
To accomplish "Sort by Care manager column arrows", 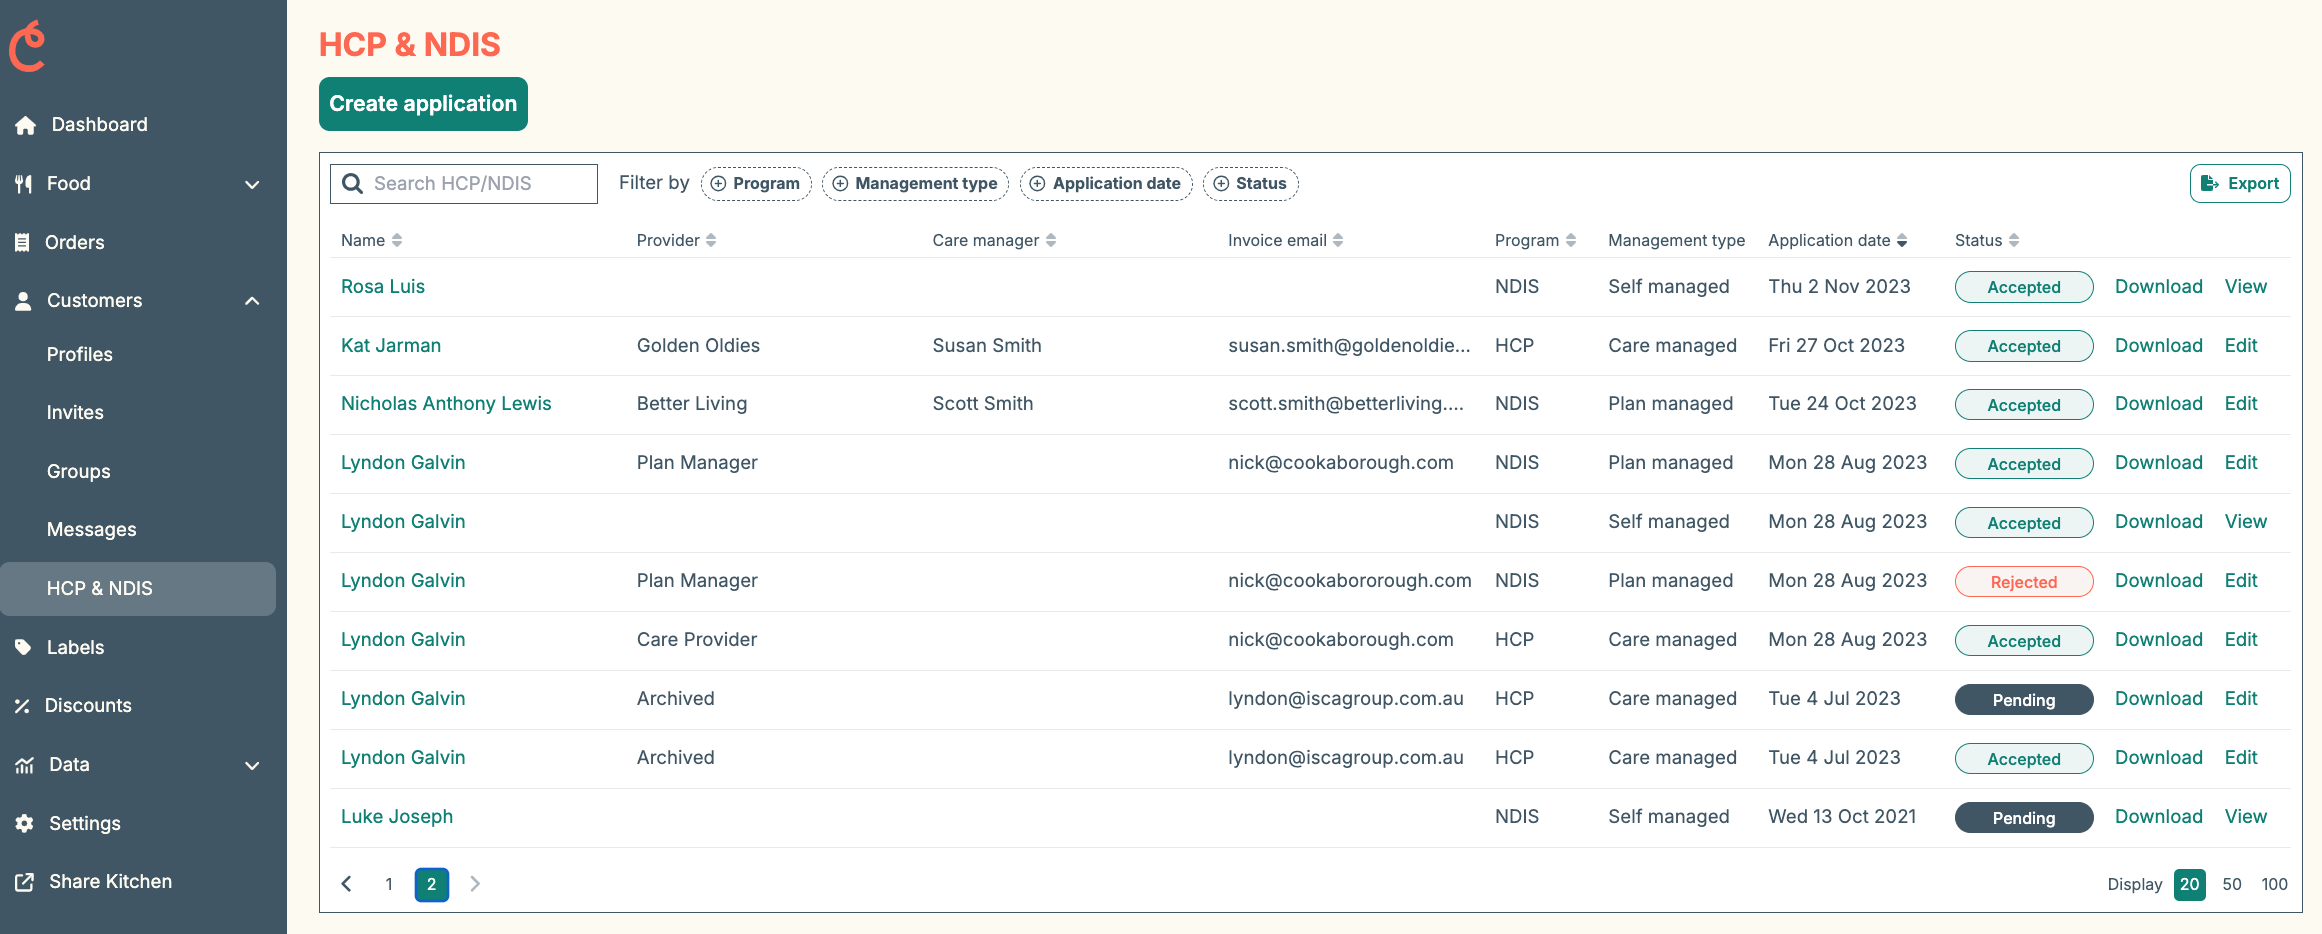I will click(x=1051, y=240).
